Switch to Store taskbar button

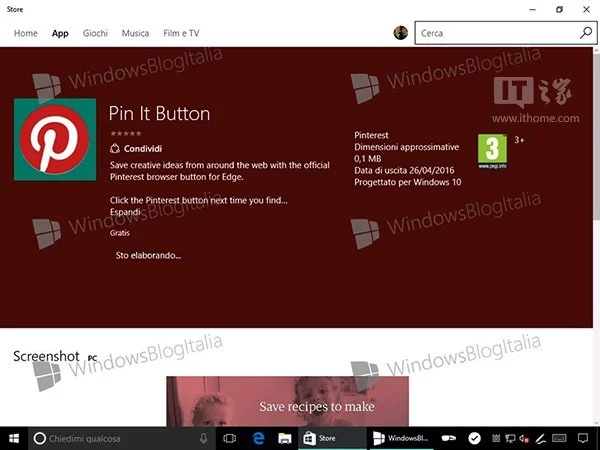pos(331,439)
